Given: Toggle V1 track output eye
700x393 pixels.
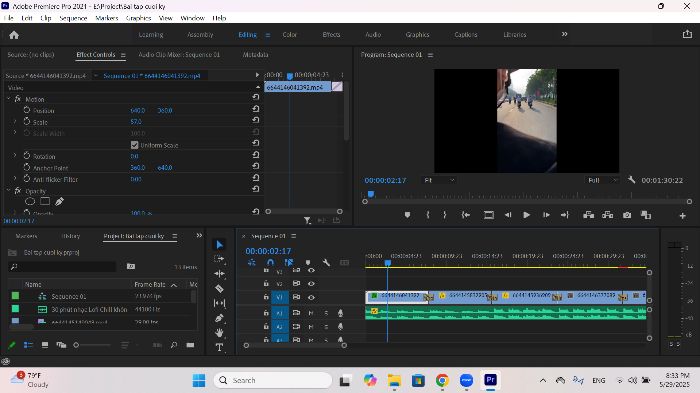Looking at the screenshot, I should (311, 297).
